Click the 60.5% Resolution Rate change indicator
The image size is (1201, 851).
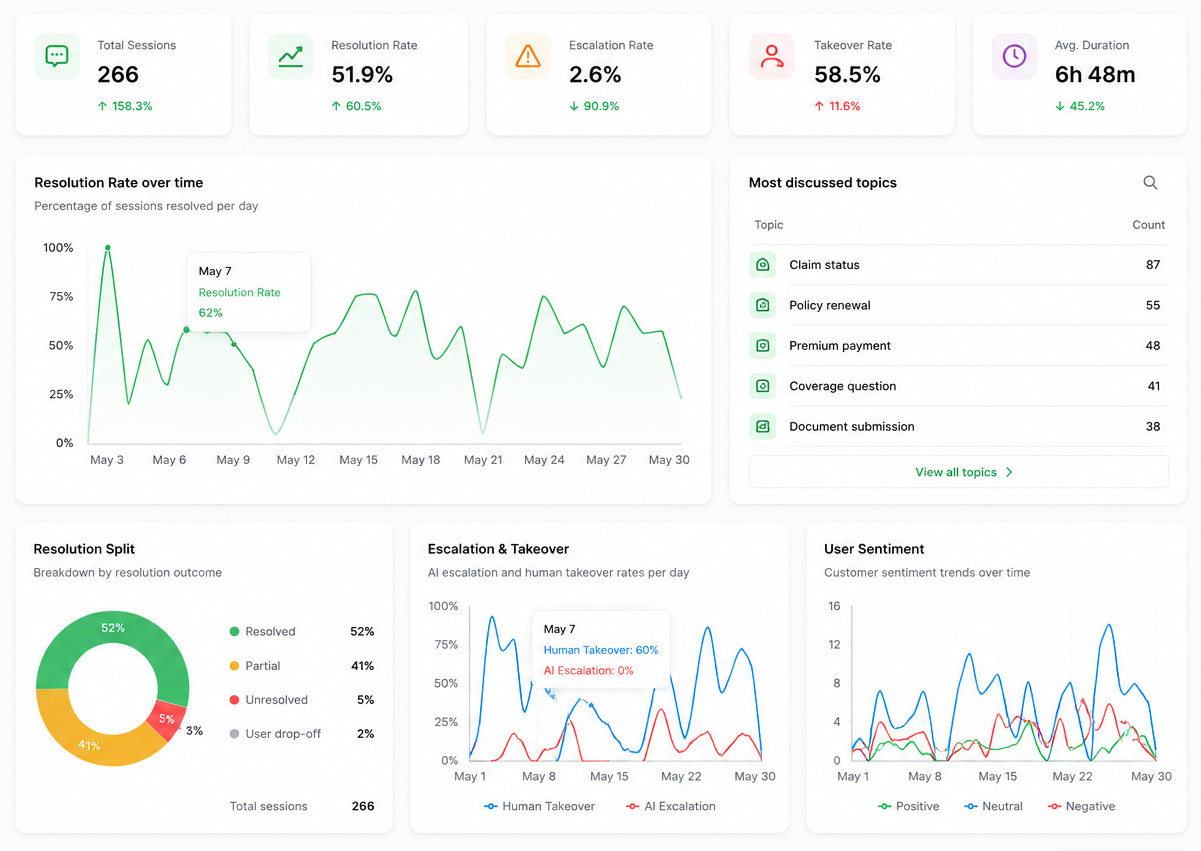356,106
